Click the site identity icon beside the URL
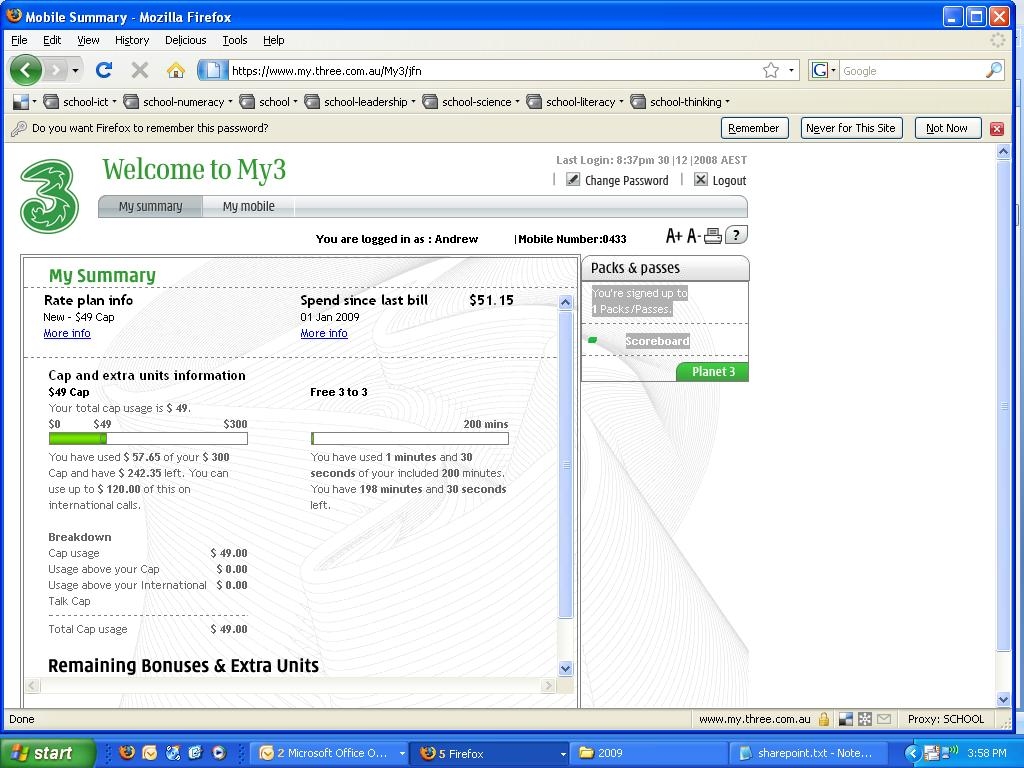 point(212,70)
